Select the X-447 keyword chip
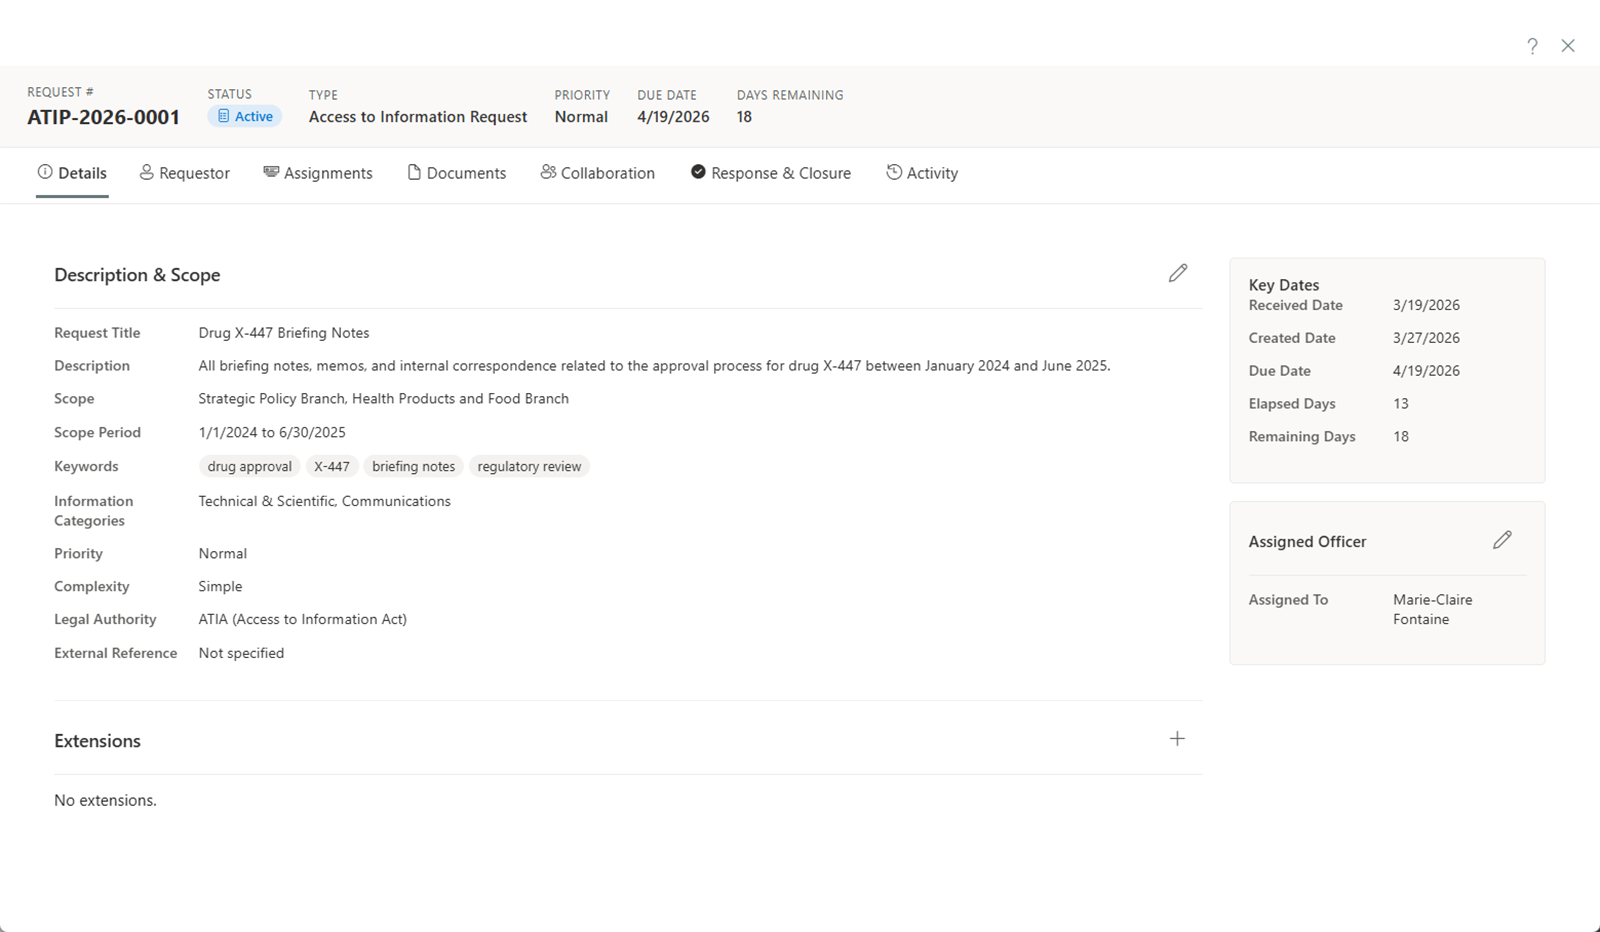1600x932 pixels. point(332,467)
